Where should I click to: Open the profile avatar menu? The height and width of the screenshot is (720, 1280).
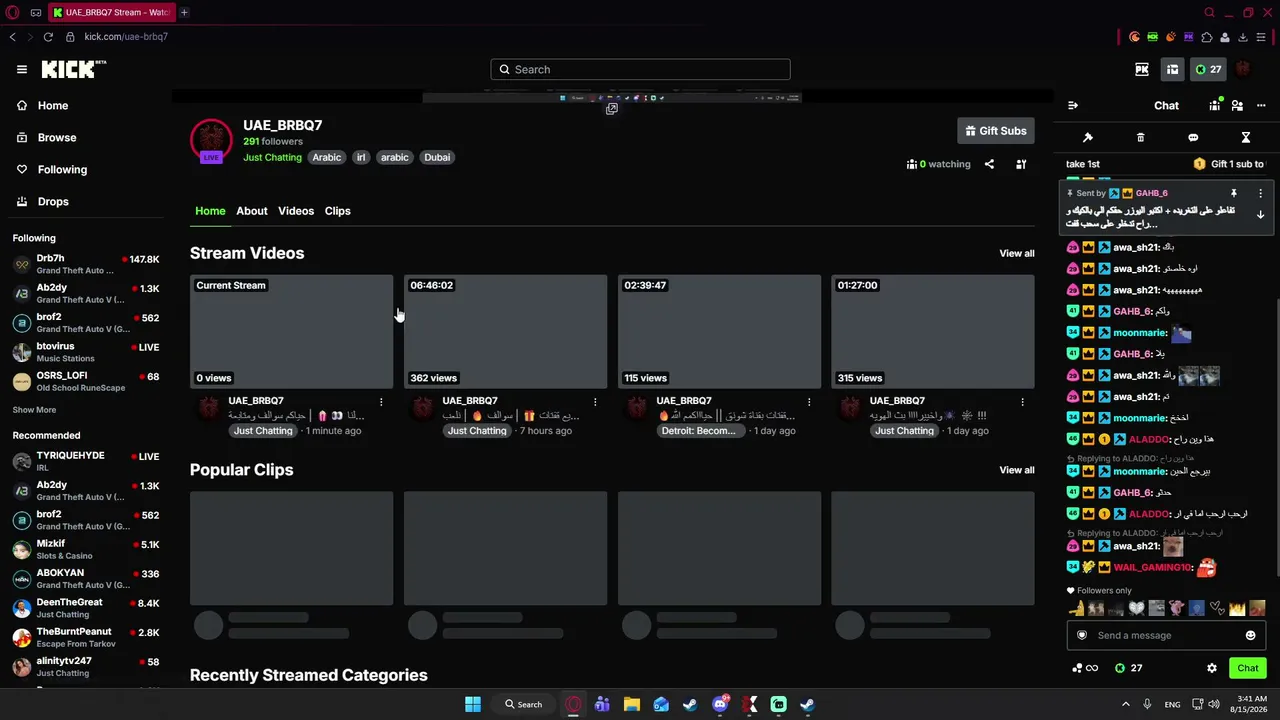pos(1243,69)
